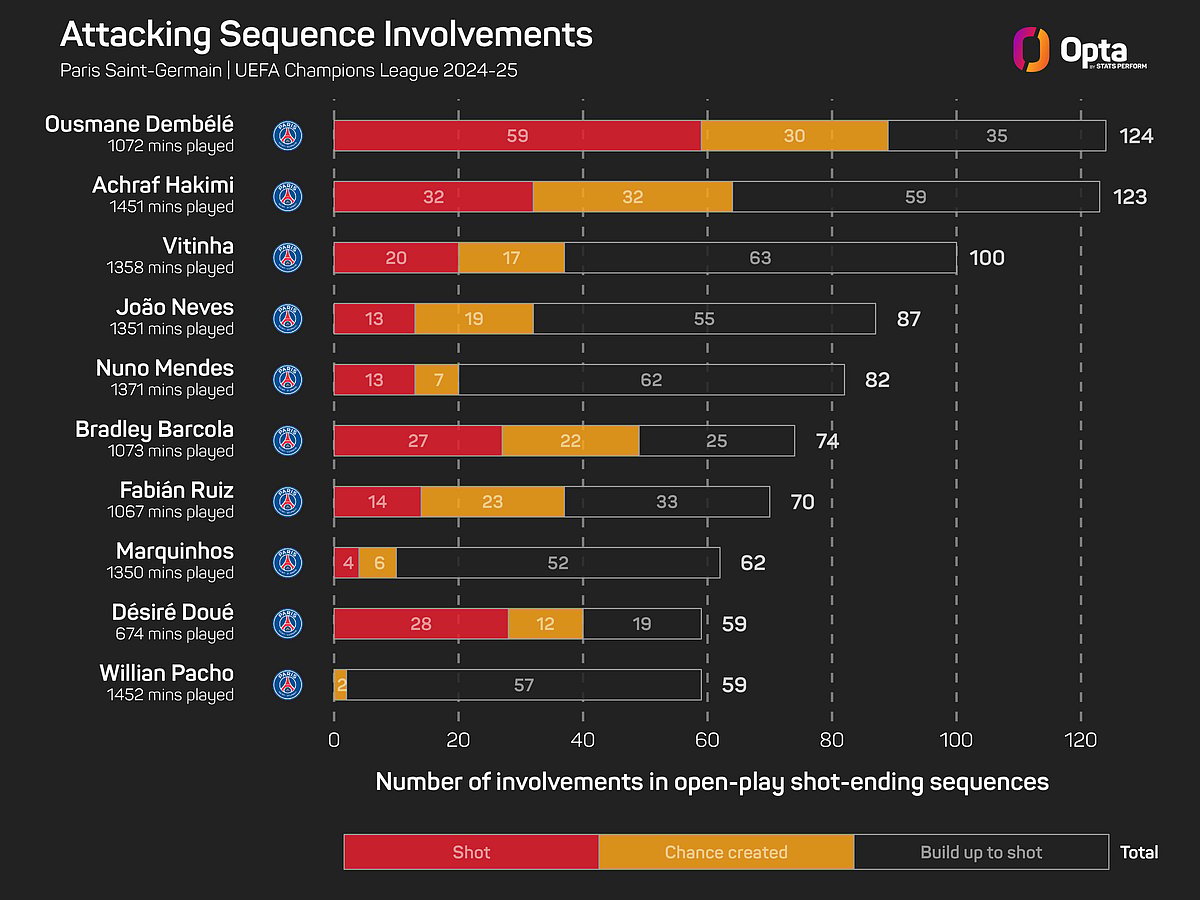Click the Total label in the legend
The width and height of the screenshot is (1200, 900).
click(1139, 852)
